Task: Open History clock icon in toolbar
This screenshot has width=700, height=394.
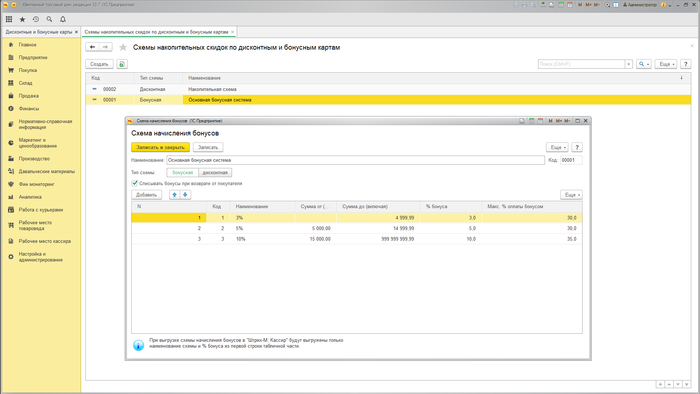Action: pyautogui.click(x=36, y=19)
